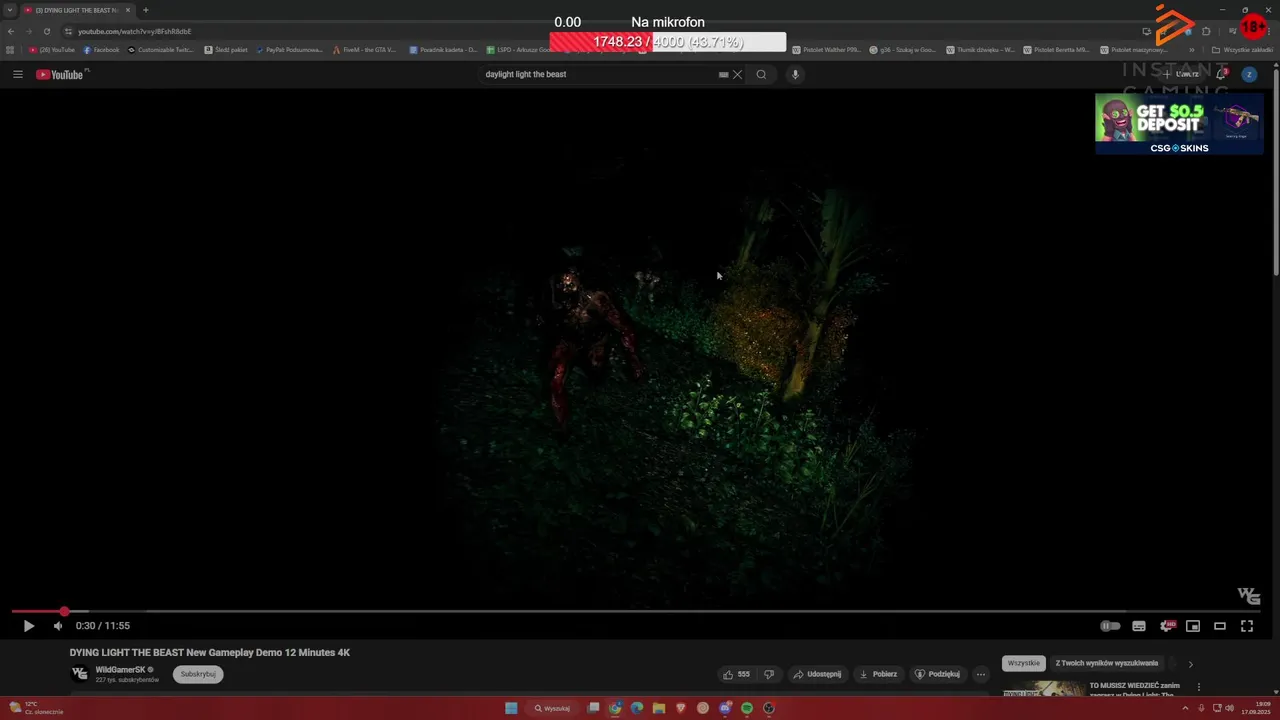The height and width of the screenshot is (720, 1280).
Task: Open the browser extensions puzzle icon
Action: (x=1206, y=31)
